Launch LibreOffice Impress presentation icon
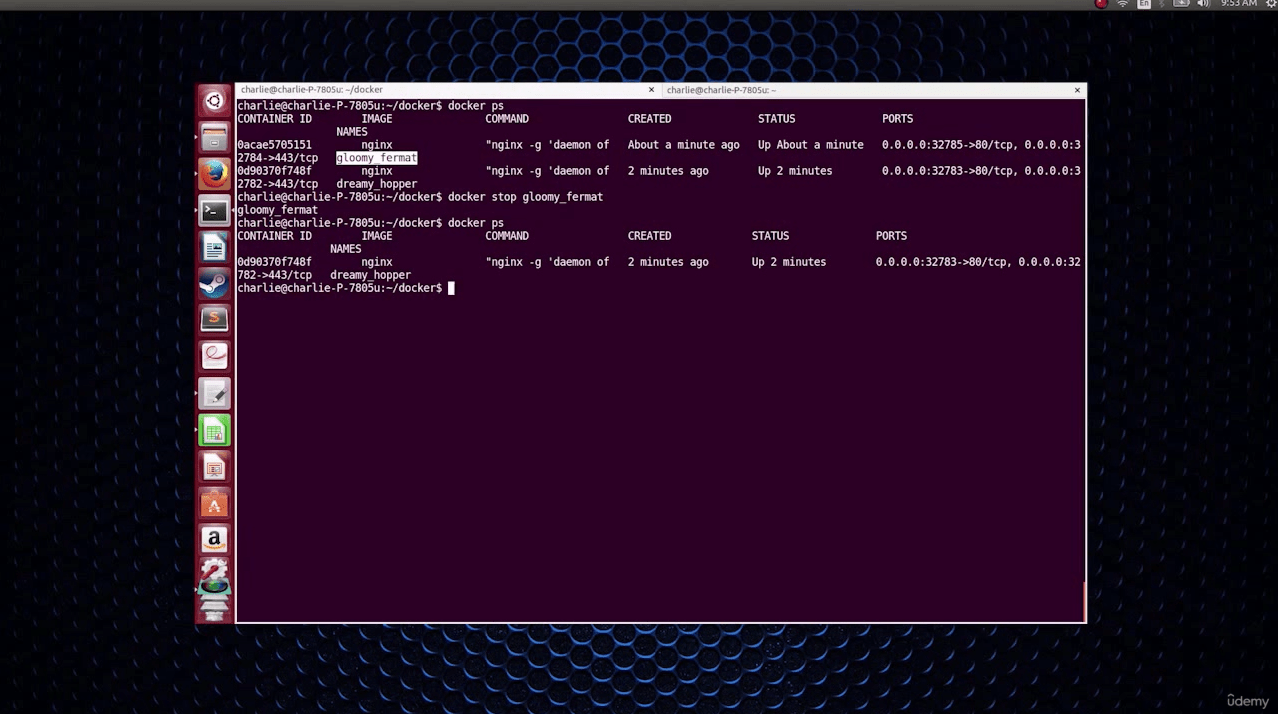1278x714 pixels. click(x=214, y=467)
